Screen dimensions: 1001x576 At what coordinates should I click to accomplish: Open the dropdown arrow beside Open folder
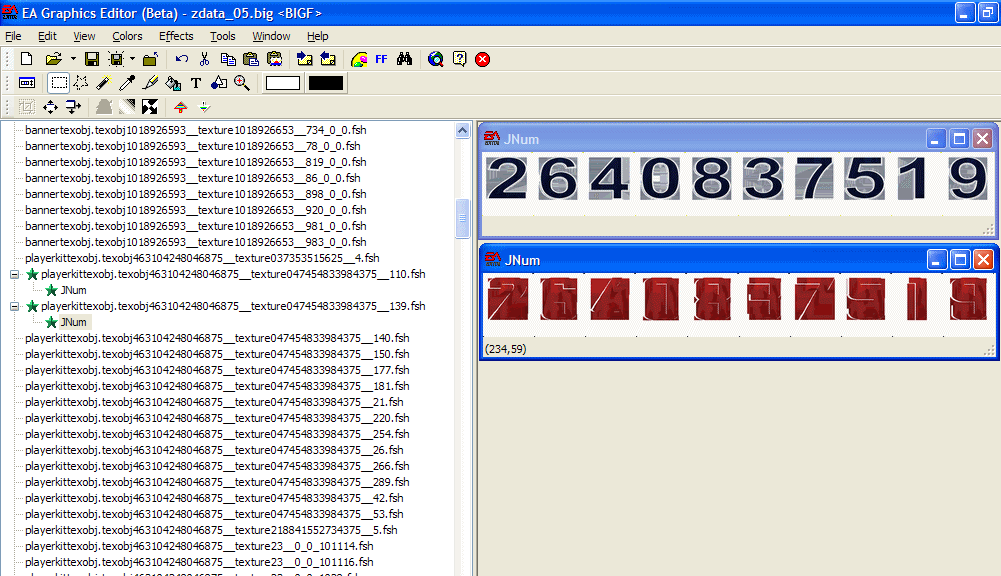[72, 60]
